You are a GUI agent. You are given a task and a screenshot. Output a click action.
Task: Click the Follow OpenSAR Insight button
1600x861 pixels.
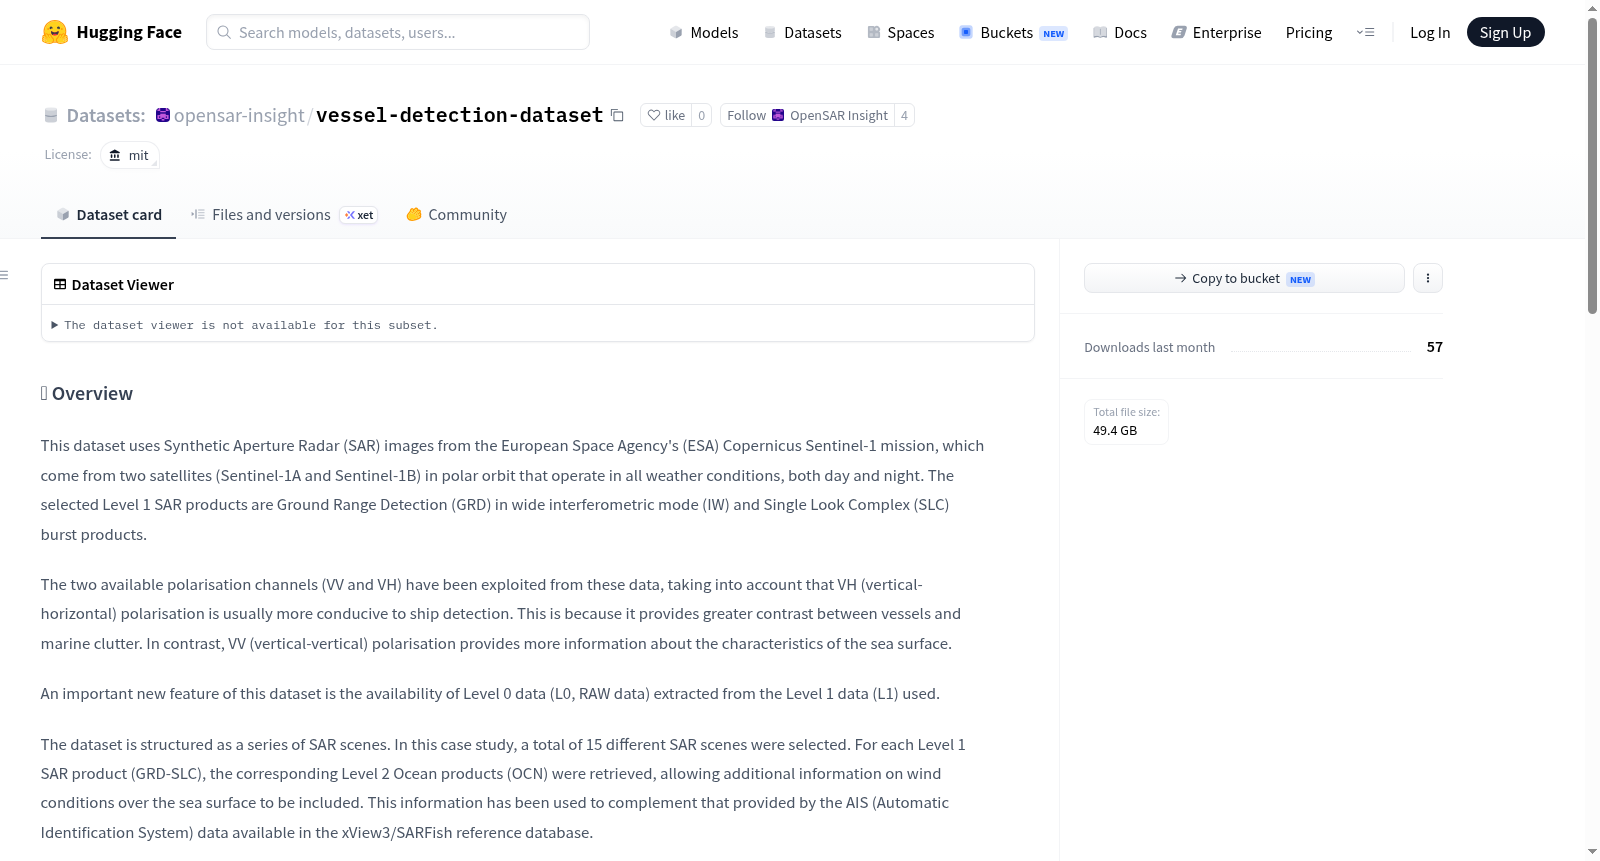pos(807,115)
